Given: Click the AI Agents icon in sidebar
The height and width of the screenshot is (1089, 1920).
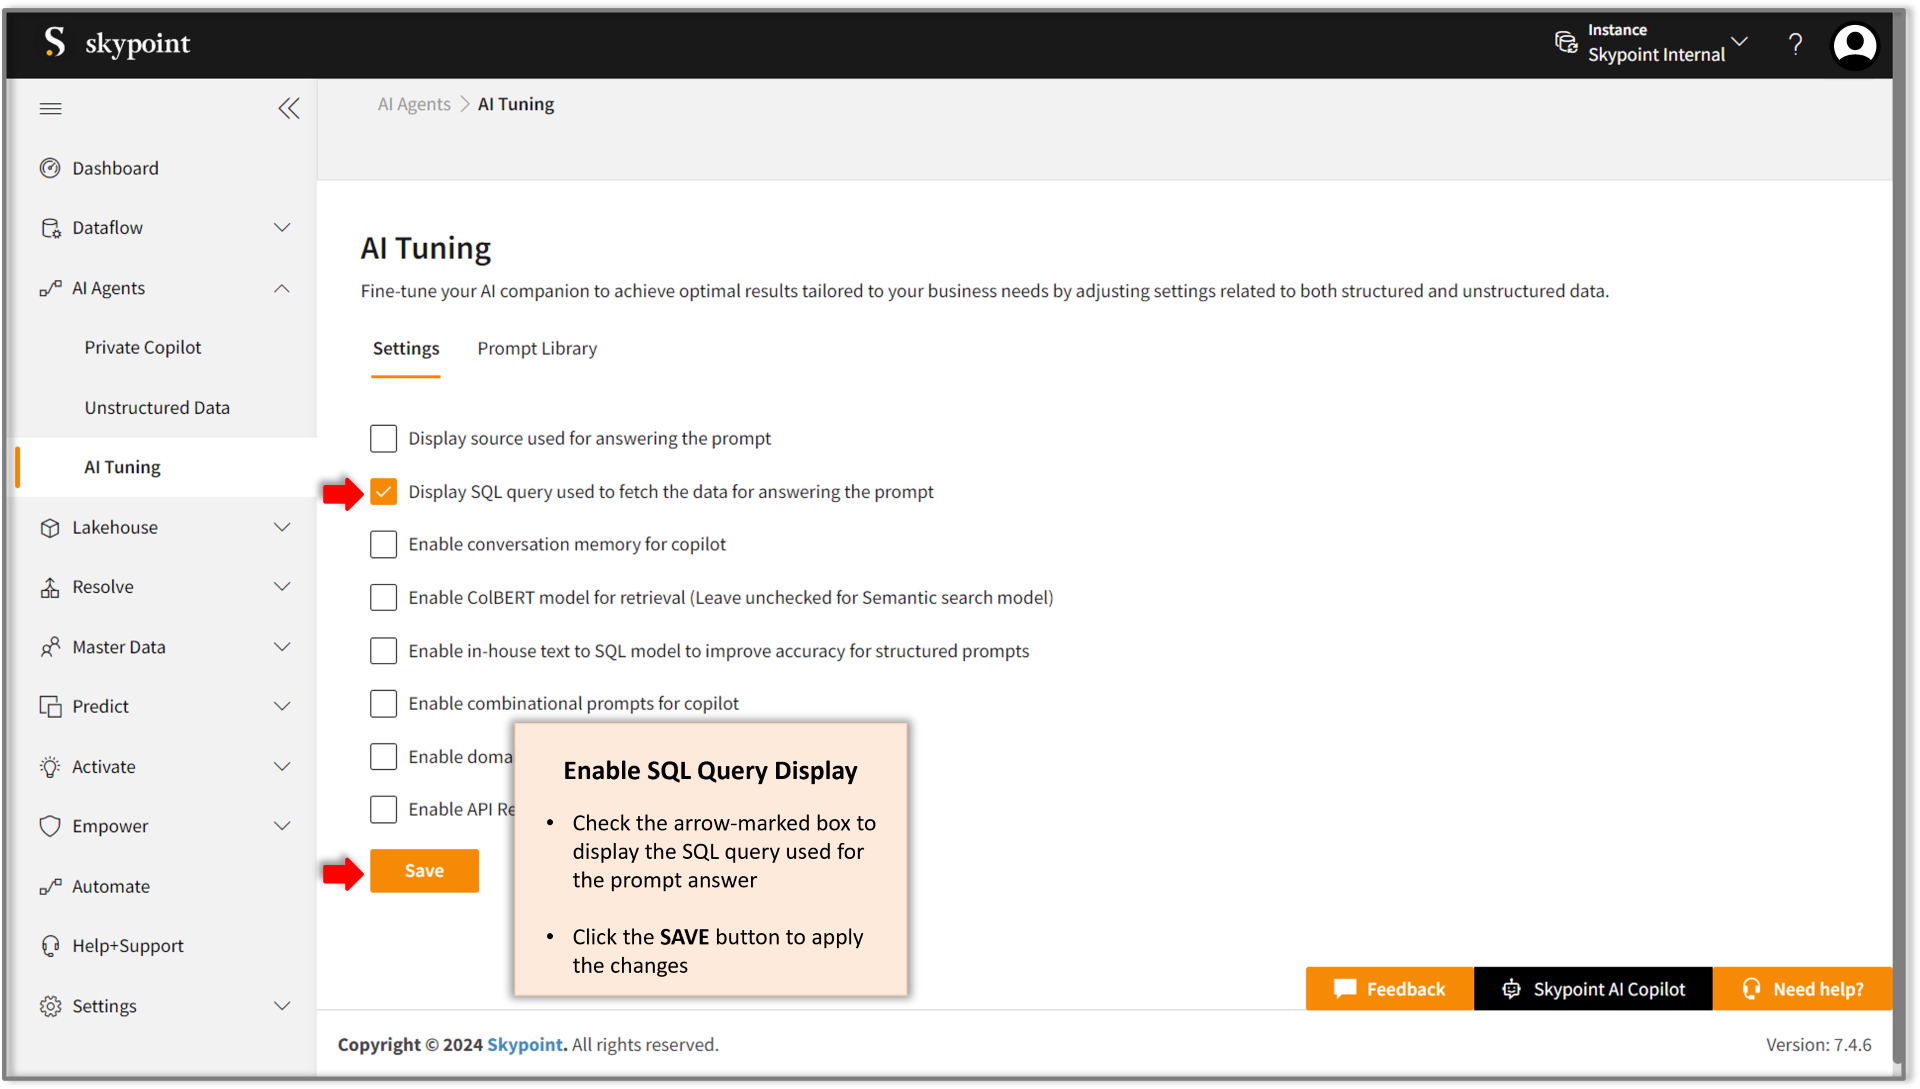Looking at the screenshot, I should tap(47, 289).
